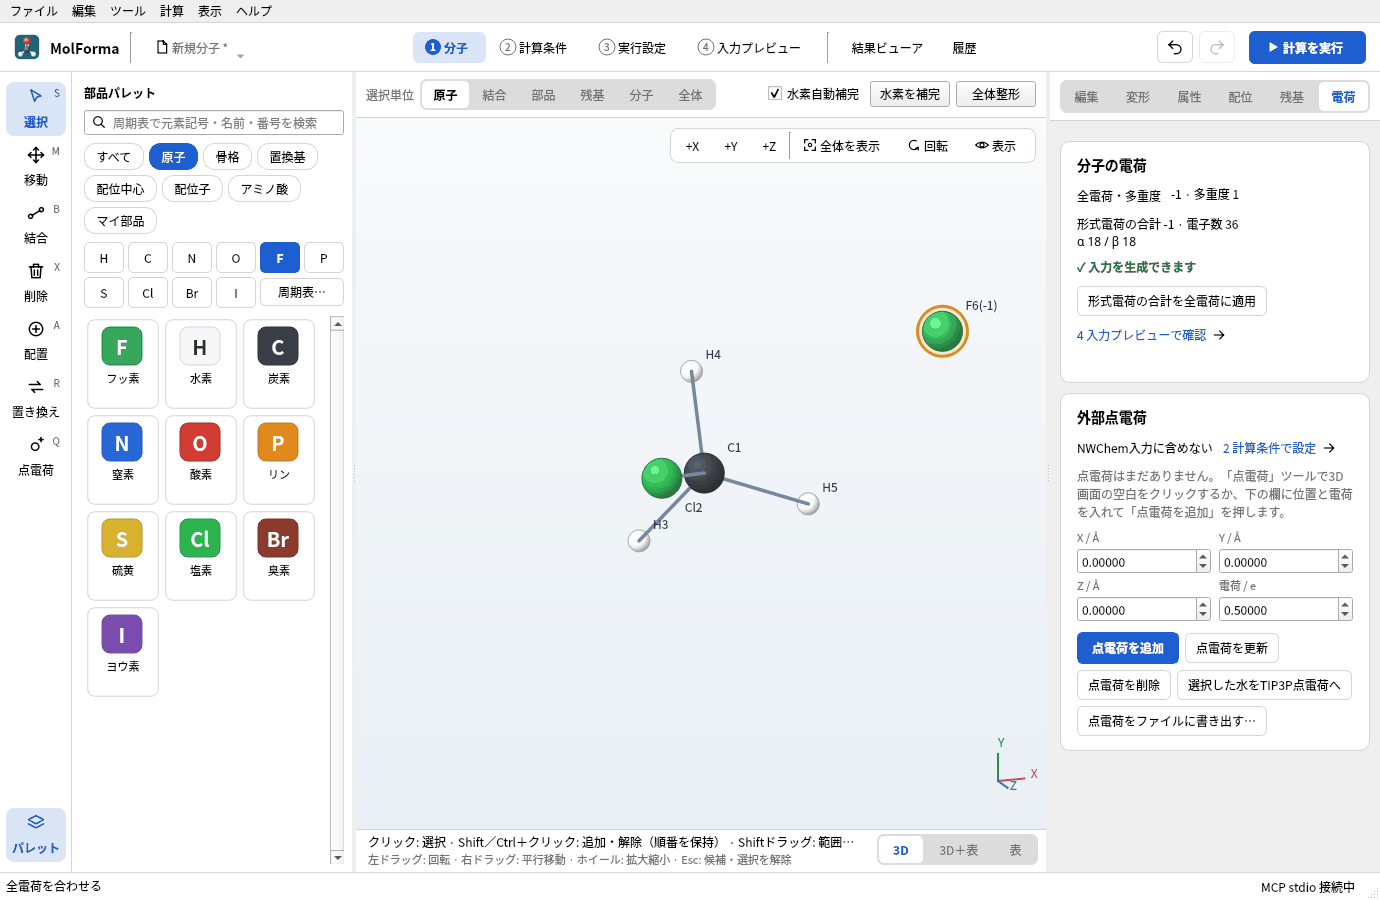The image size is (1380, 900).
Task: Activate the 配置 place tool
Action: click(x=36, y=340)
